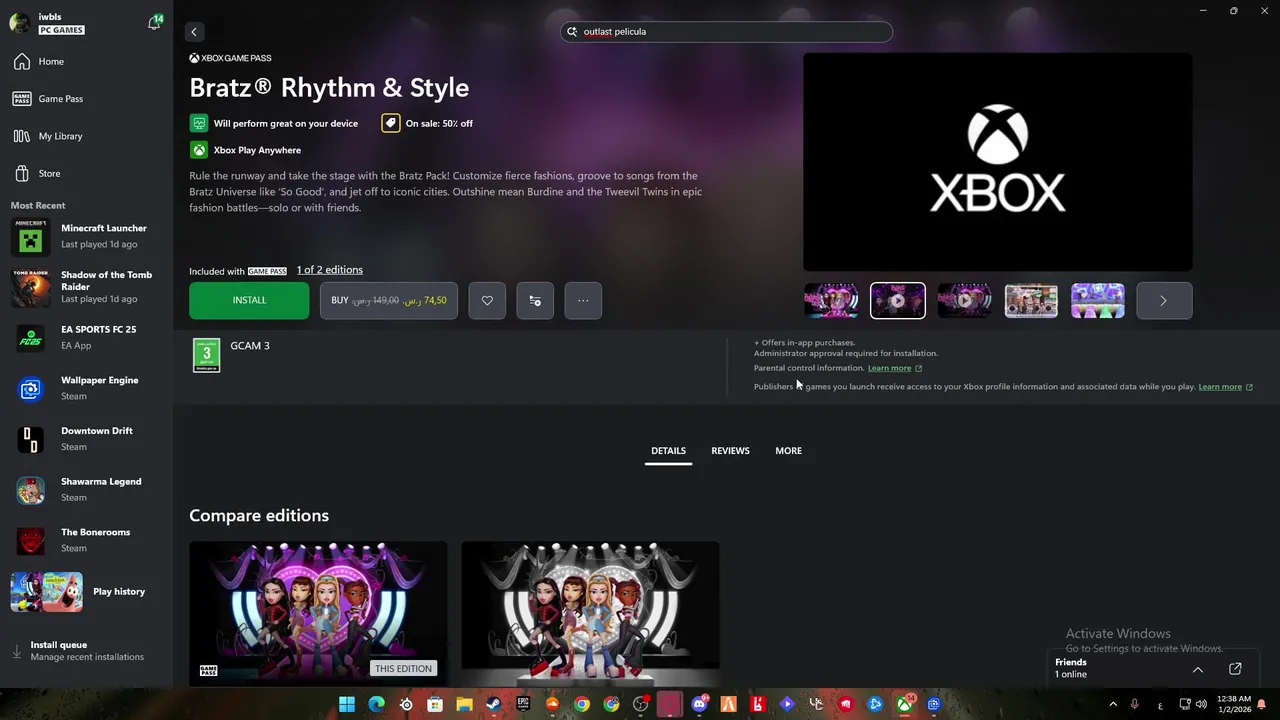Screen dimensions: 1280x720
Task: Buy the game for 74,50
Action: coord(389,300)
